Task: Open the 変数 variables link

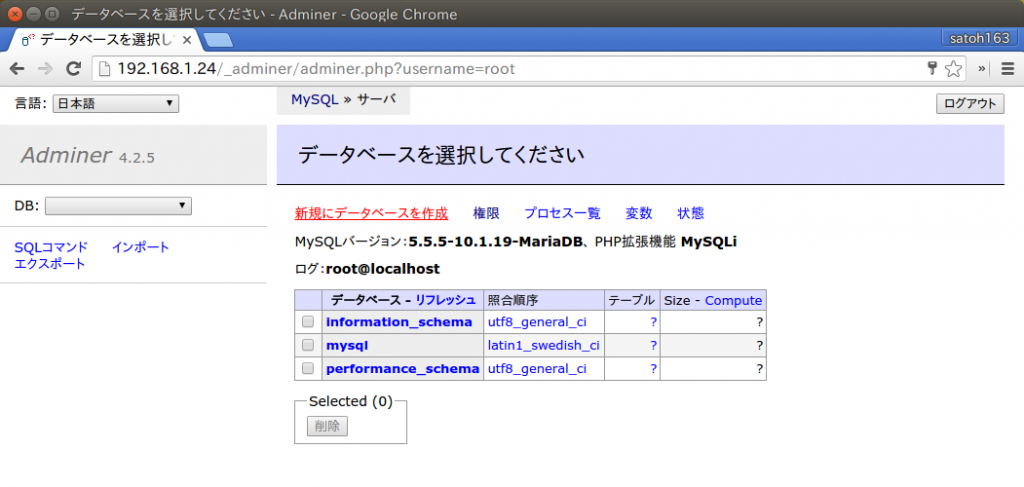Action: tap(639, 213)
